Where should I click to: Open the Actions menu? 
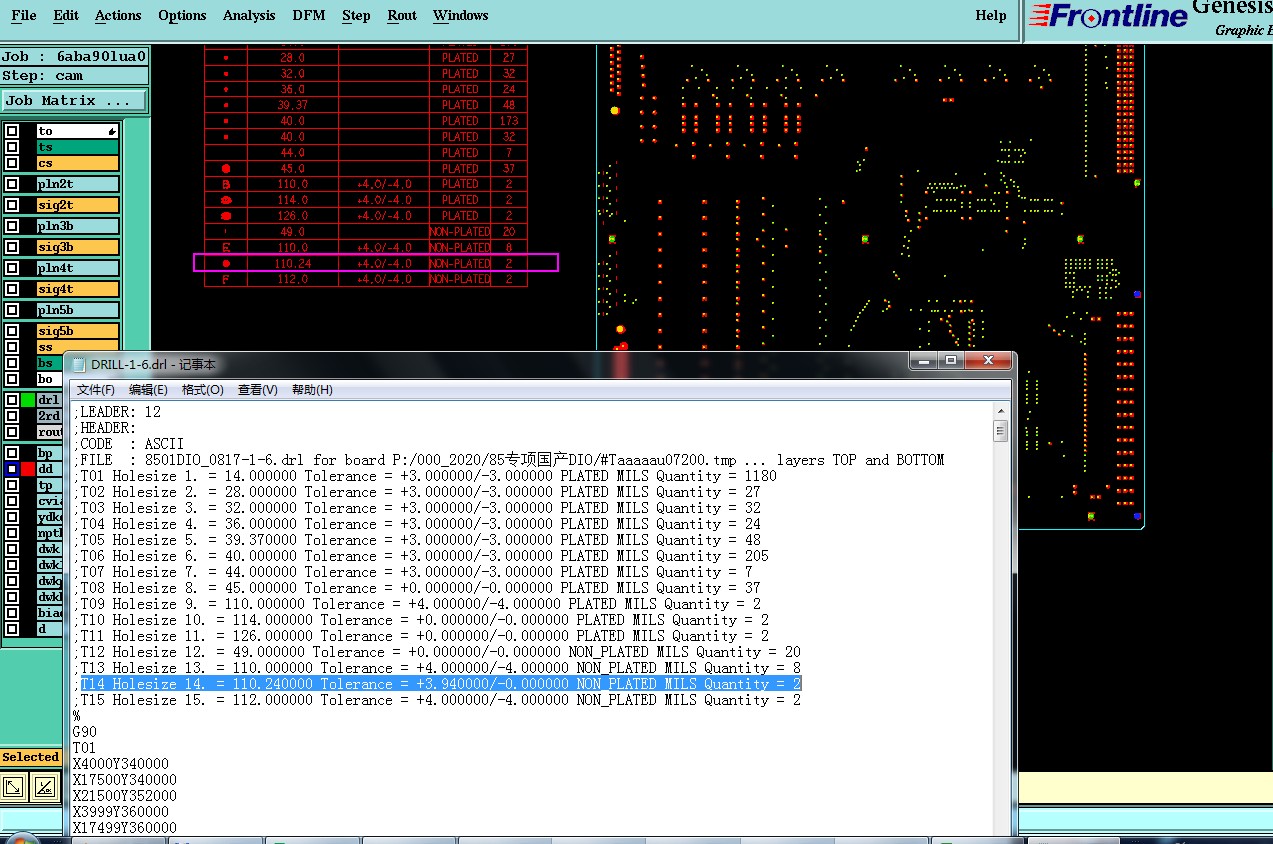point(118,15)
